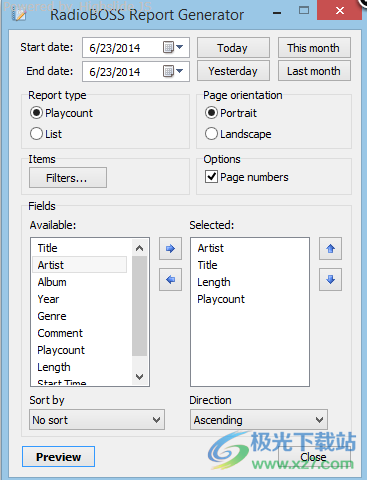The height and width of the screenshot is (480, 367).
Task: Open the Sort by dropdown
Action: [97, 420]
